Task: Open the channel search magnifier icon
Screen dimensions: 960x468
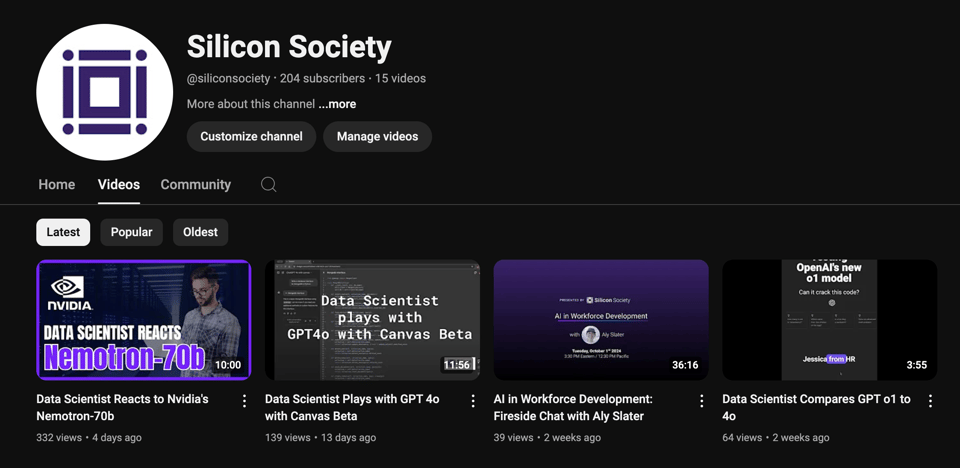Action: [x=268, y=184]
